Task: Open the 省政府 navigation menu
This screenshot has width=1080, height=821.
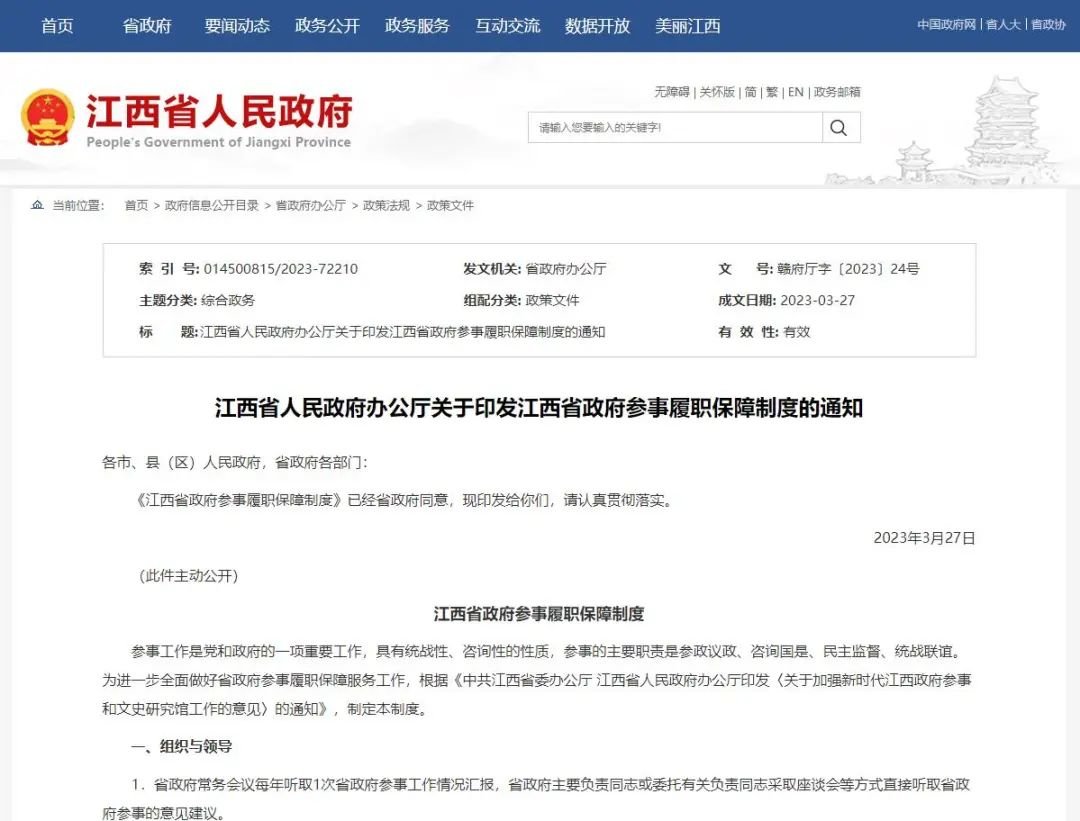Action: (147, 26)
